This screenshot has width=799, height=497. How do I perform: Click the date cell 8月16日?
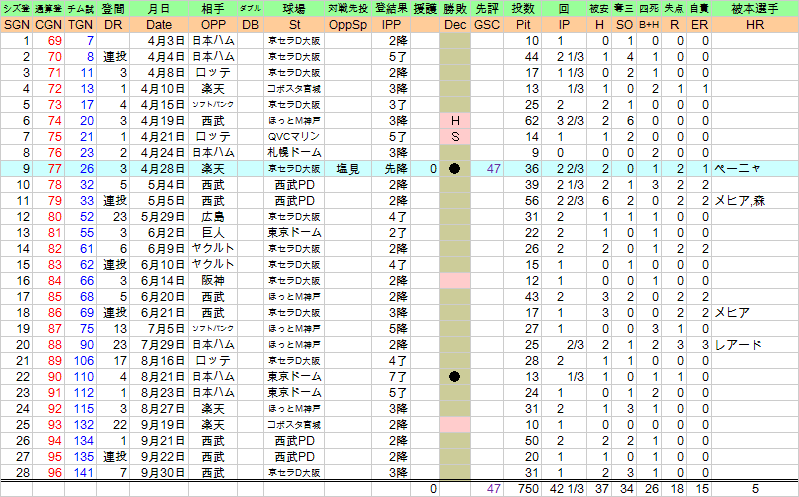[161, 361]
